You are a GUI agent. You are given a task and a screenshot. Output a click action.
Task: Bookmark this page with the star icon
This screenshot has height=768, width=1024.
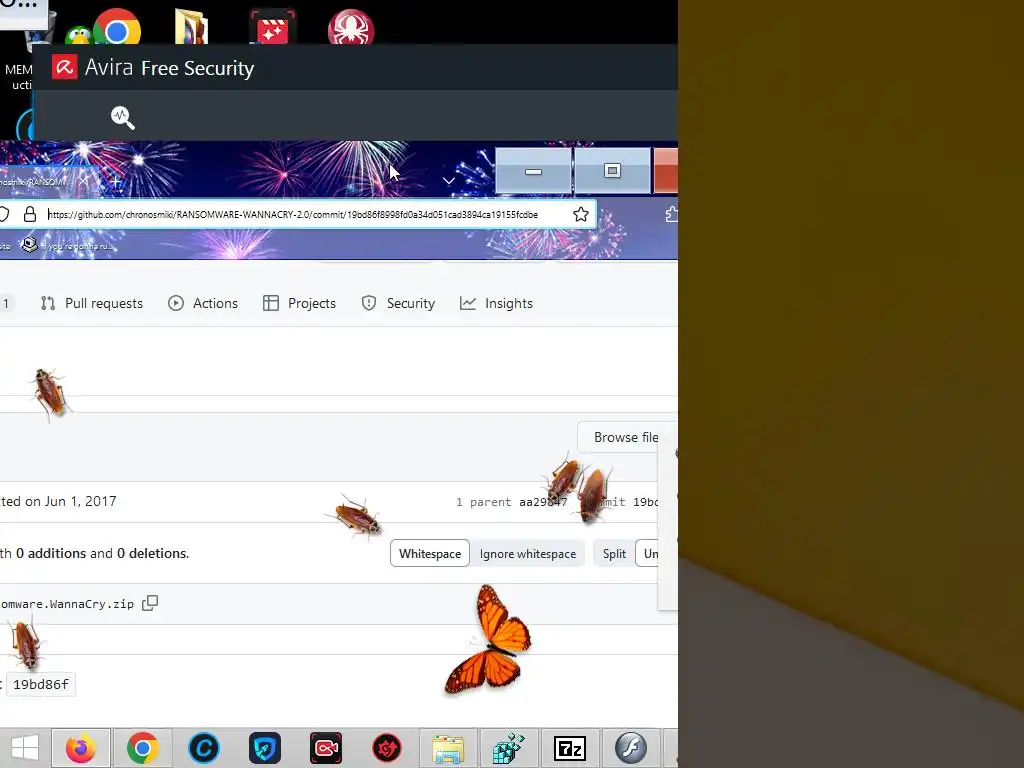point(581,214)
